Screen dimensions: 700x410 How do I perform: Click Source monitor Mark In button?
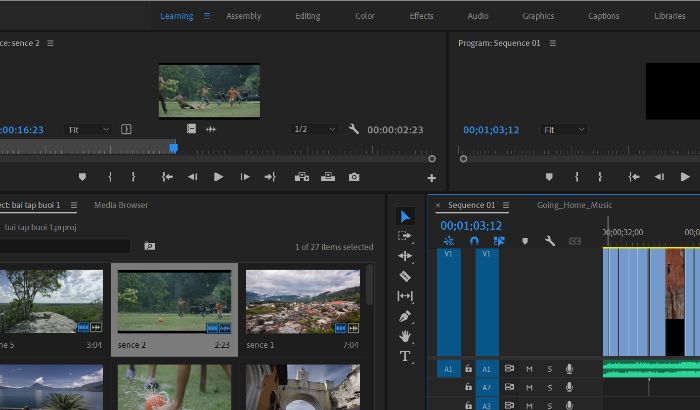tap(110, 177)
